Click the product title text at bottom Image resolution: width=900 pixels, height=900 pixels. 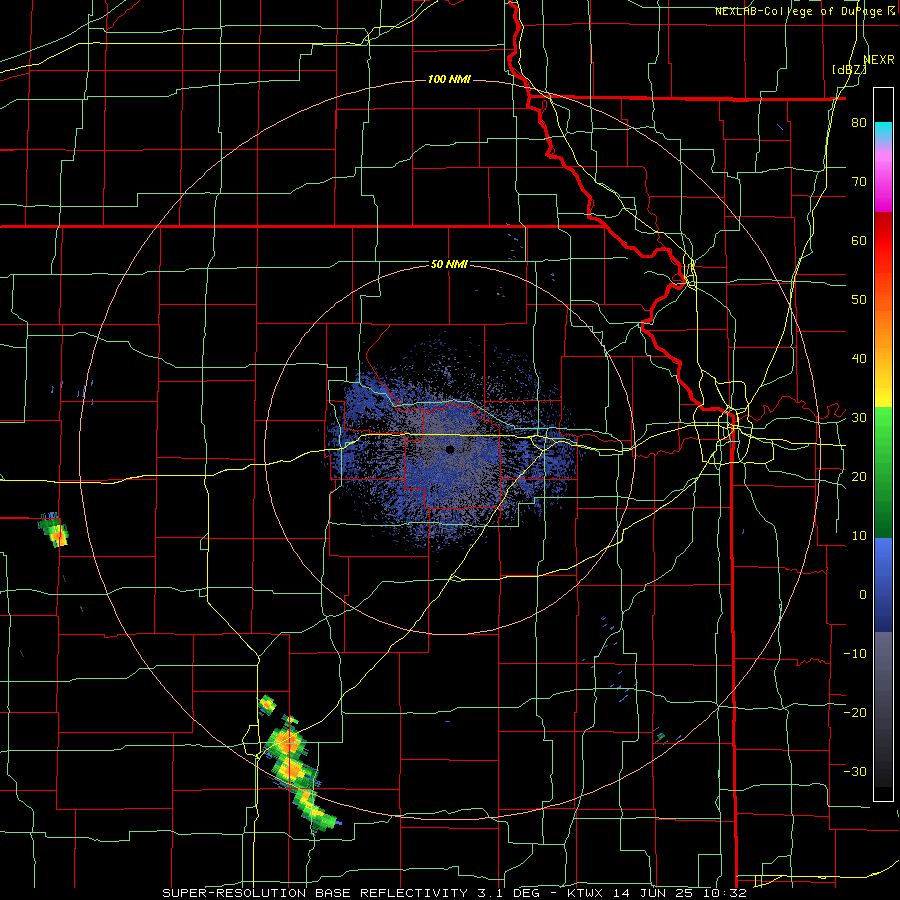tap(454, 893)
